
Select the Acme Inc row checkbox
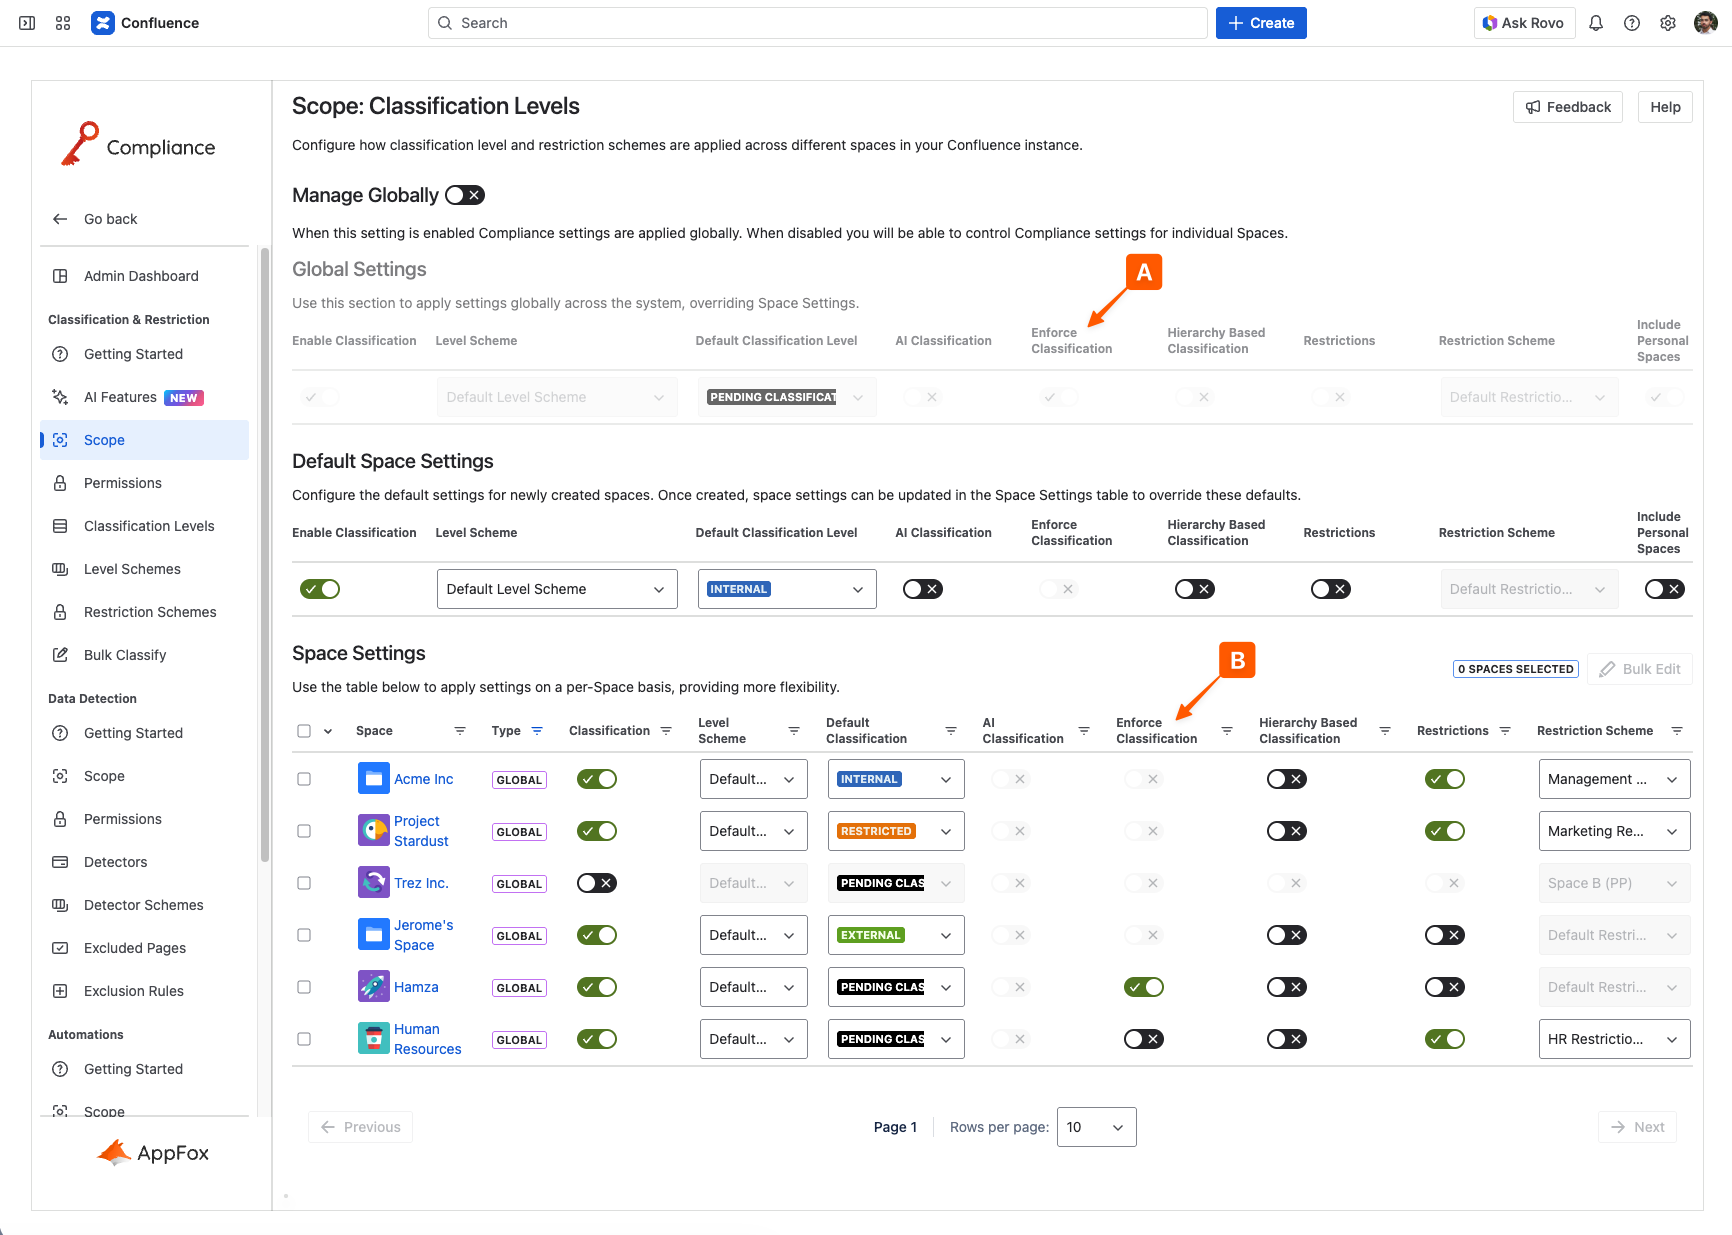(x=304, y=779)
